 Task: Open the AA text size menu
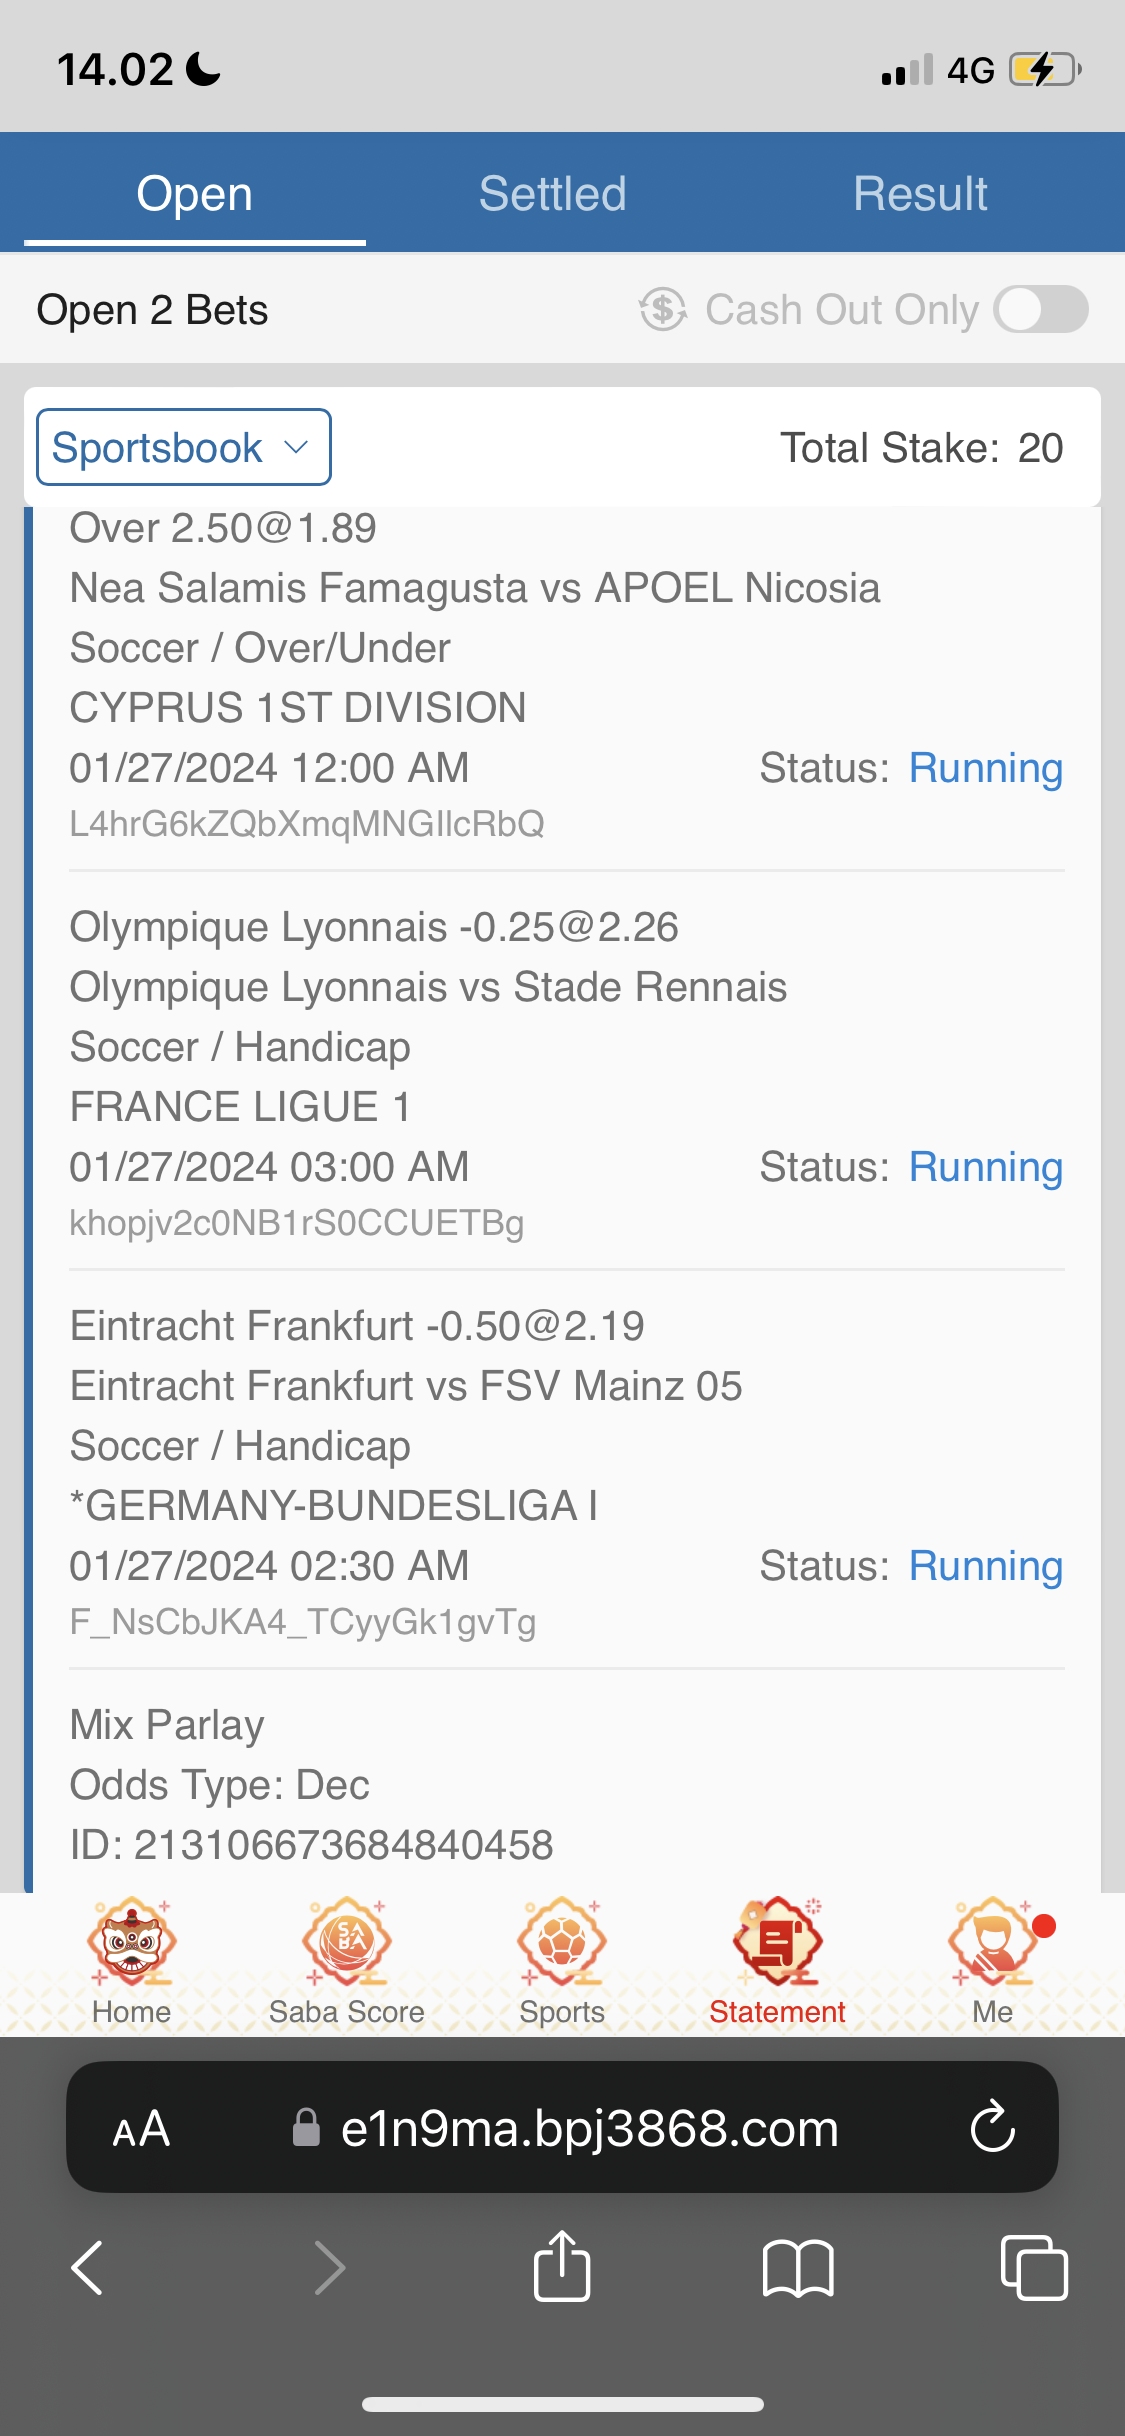pyautogui.click(x=141, y=2128)
